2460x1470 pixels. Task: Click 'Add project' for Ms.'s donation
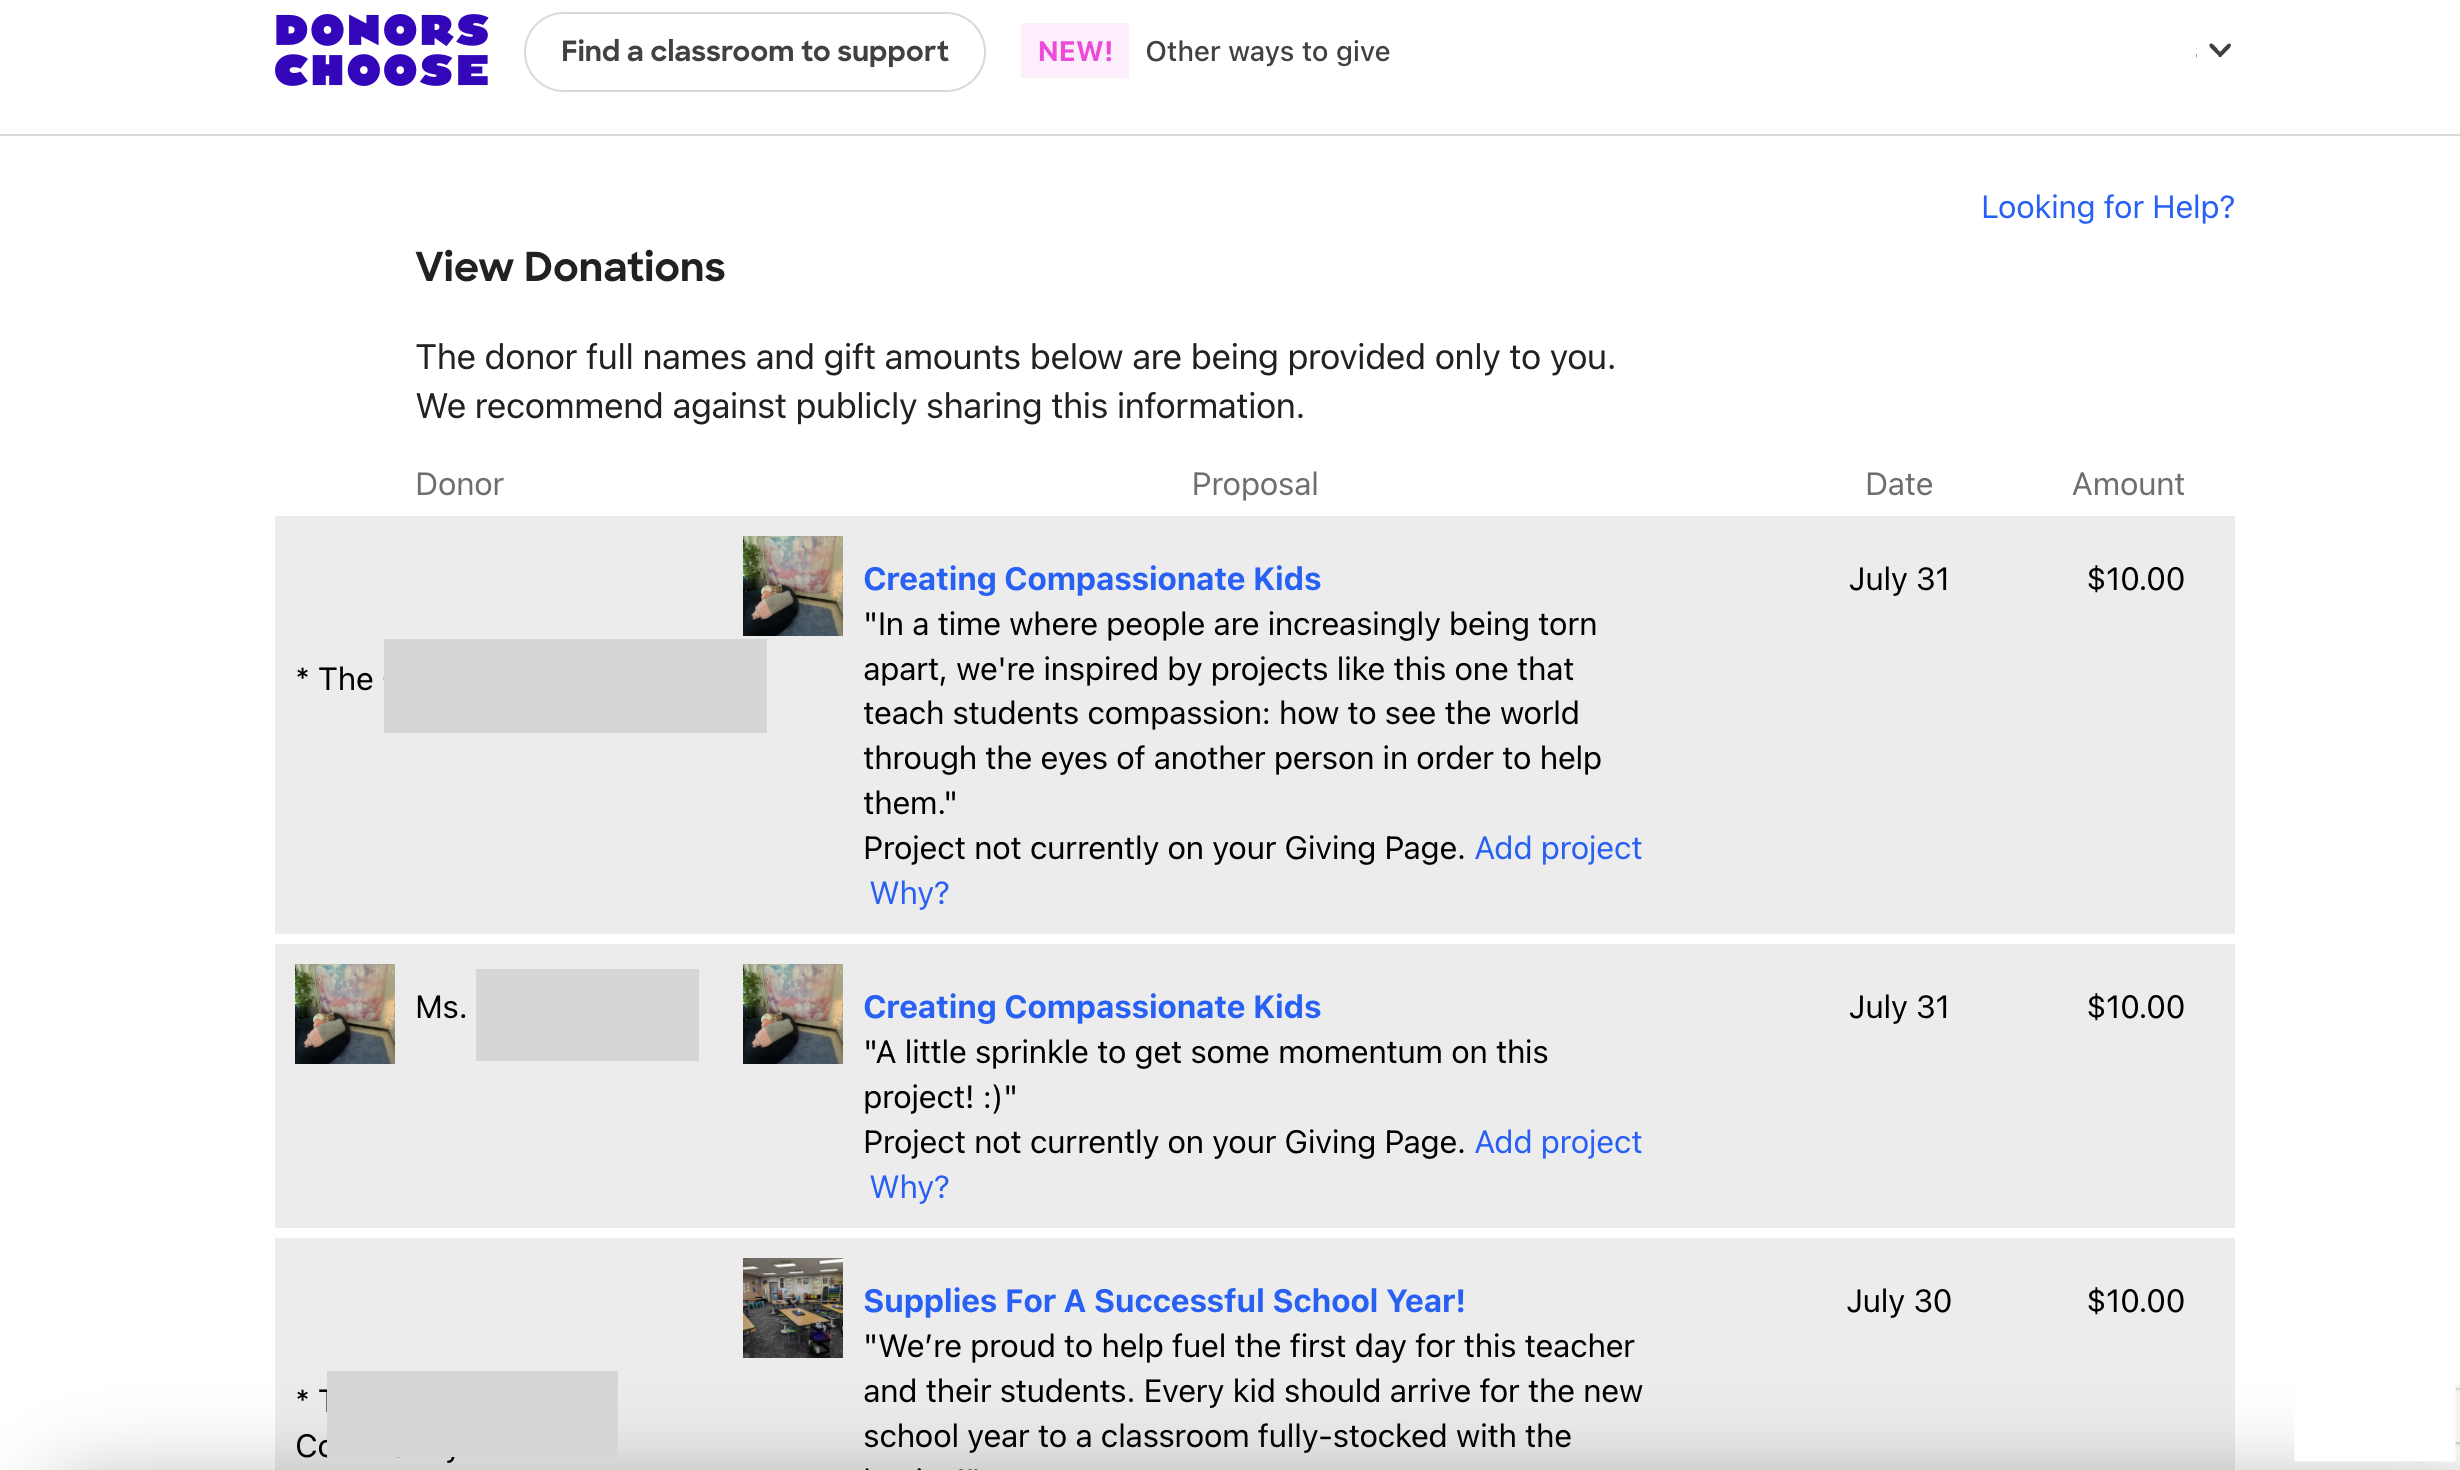(1558, 1141)
